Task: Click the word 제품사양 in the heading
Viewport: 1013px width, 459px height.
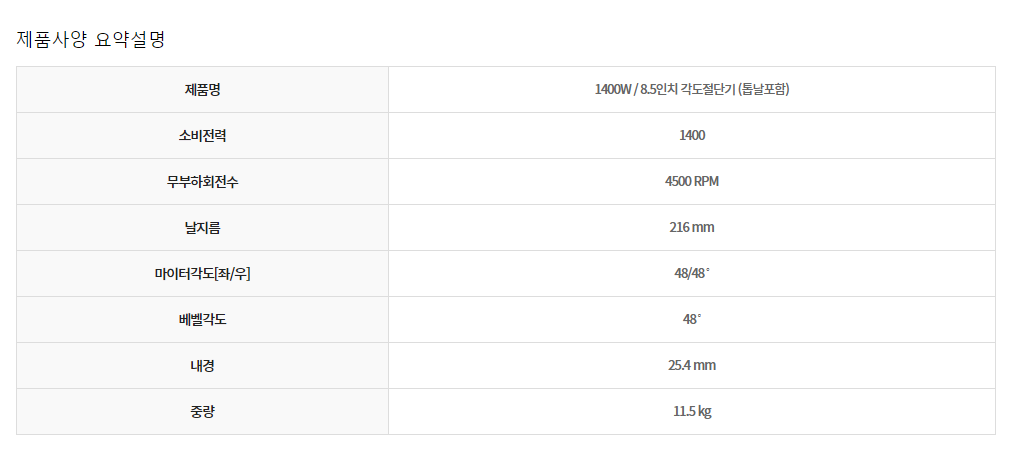Action: pyautogui.click(x=50, y=40)
